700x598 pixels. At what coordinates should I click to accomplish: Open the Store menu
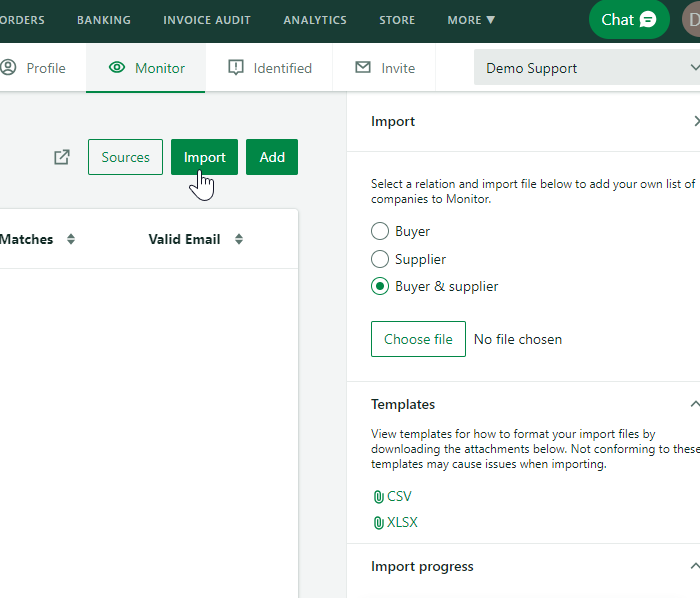397,20
